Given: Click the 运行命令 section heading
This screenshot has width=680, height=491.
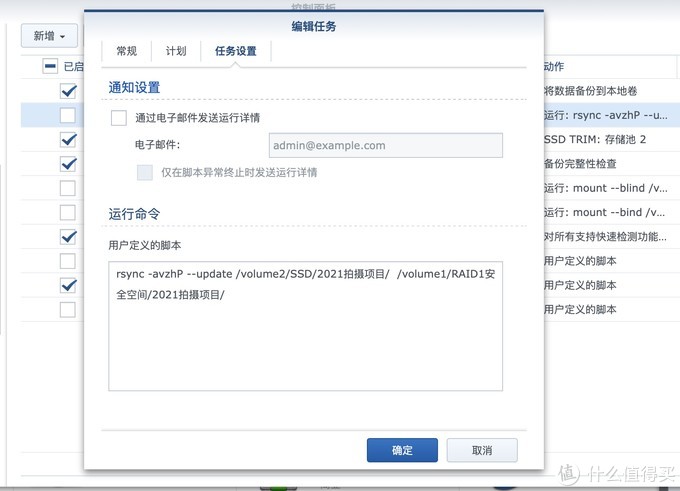Looking at the screenshot, I should pyautogui.click(x=134, y=214).
